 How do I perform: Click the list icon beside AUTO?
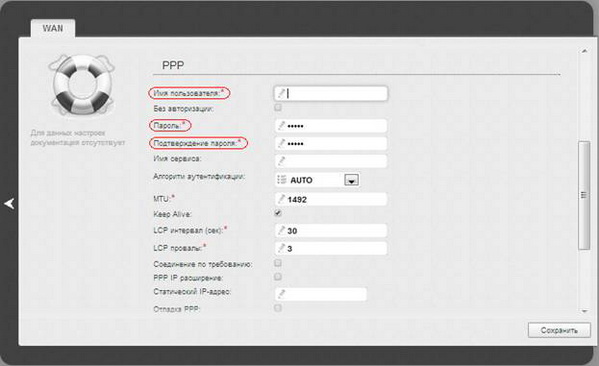click(x=282, y=180)
